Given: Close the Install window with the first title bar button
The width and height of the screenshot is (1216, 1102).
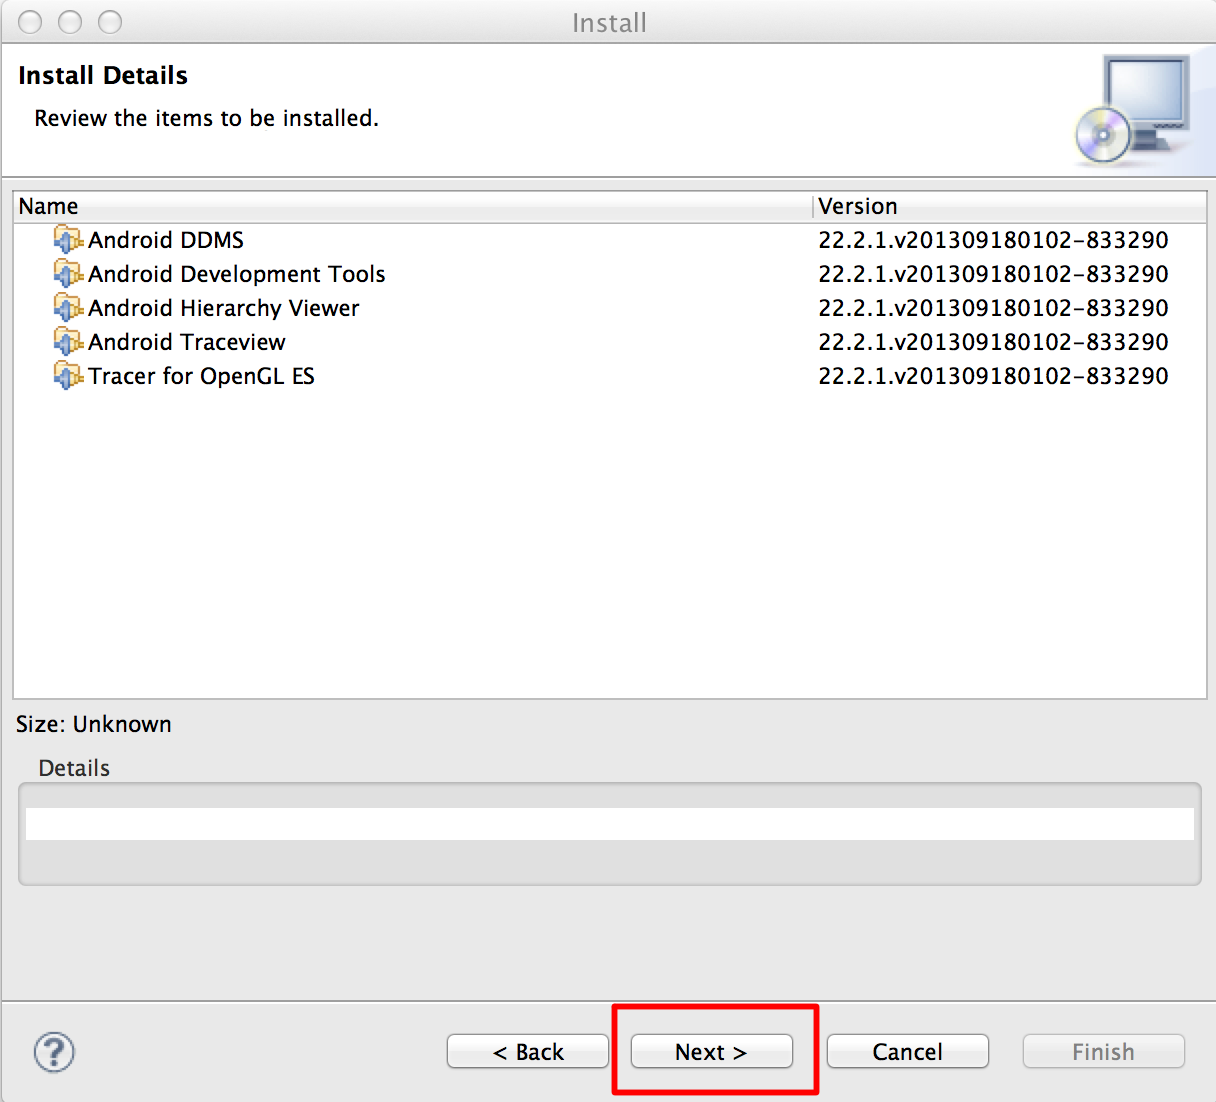Looking at the screenshot, I should (30, 22).
